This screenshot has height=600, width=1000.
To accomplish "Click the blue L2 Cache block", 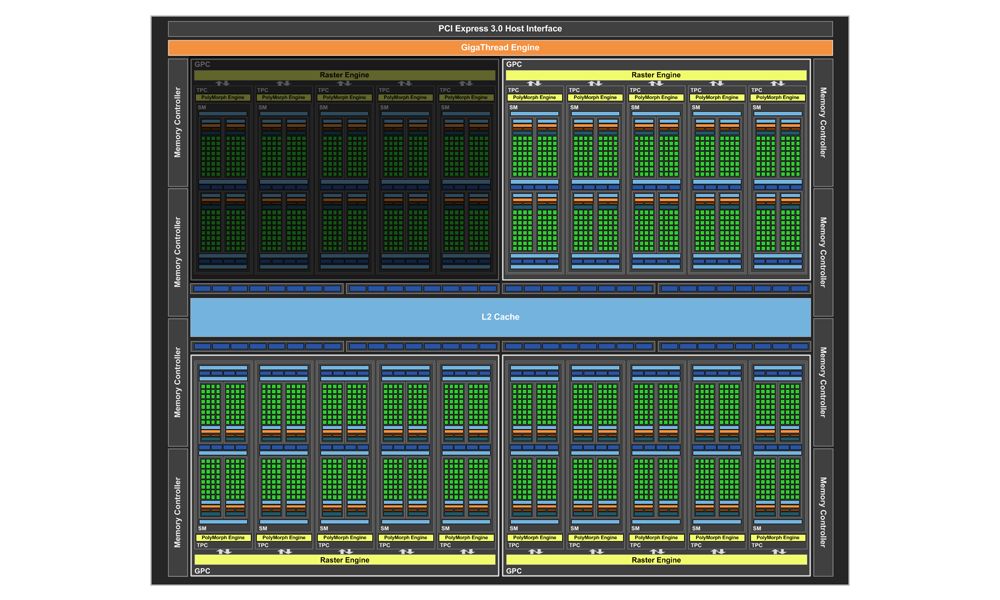I will 500,317.
